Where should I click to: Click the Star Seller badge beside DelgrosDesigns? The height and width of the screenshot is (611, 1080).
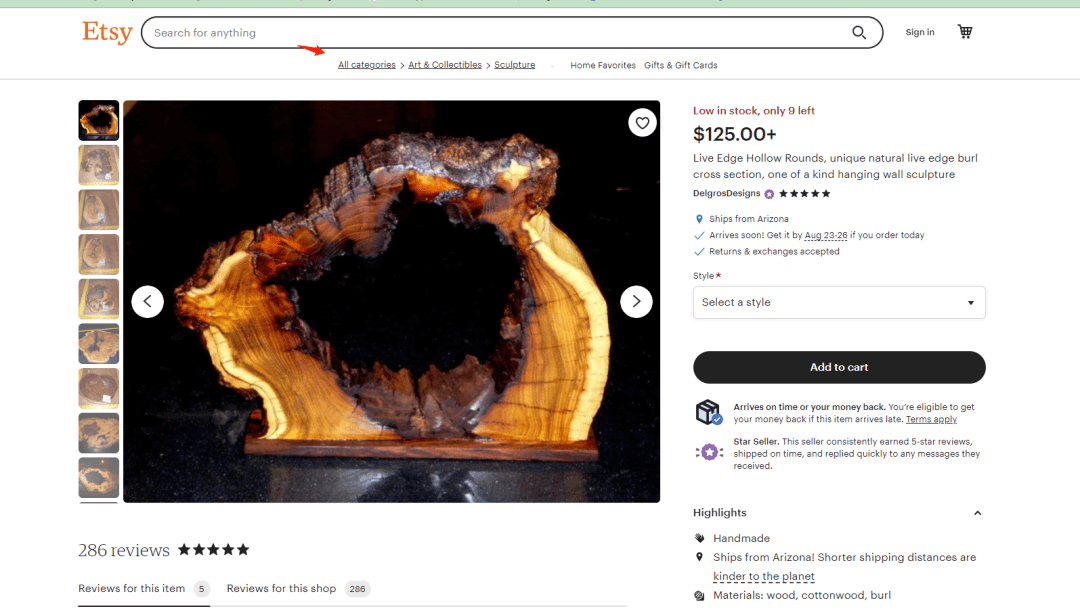(769, 194)
